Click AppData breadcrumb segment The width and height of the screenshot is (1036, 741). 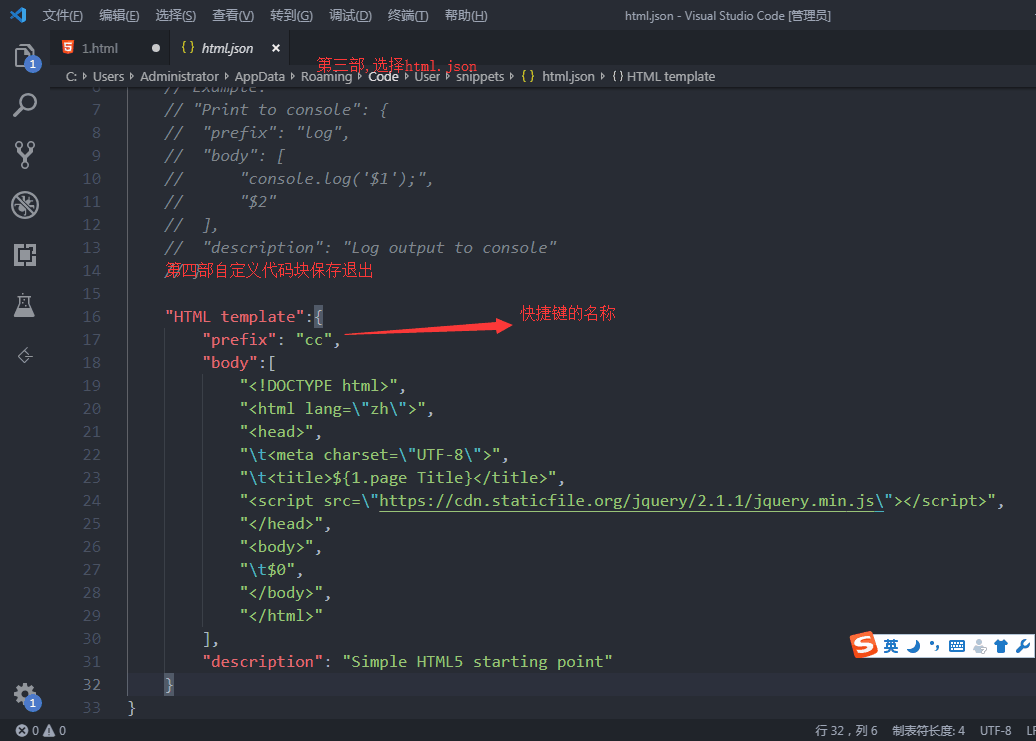(260, 77)
